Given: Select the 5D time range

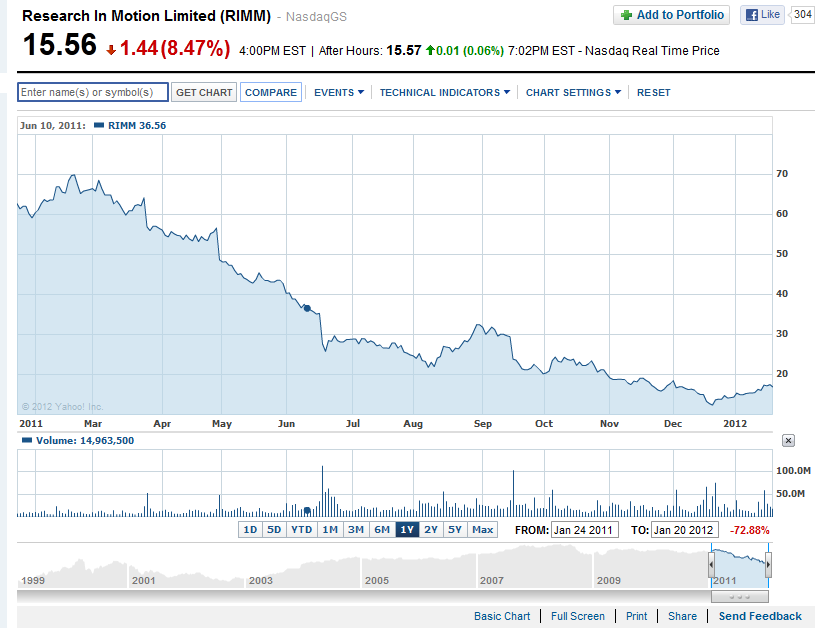Looking at the screenshot, I should [x=274, y=530].
